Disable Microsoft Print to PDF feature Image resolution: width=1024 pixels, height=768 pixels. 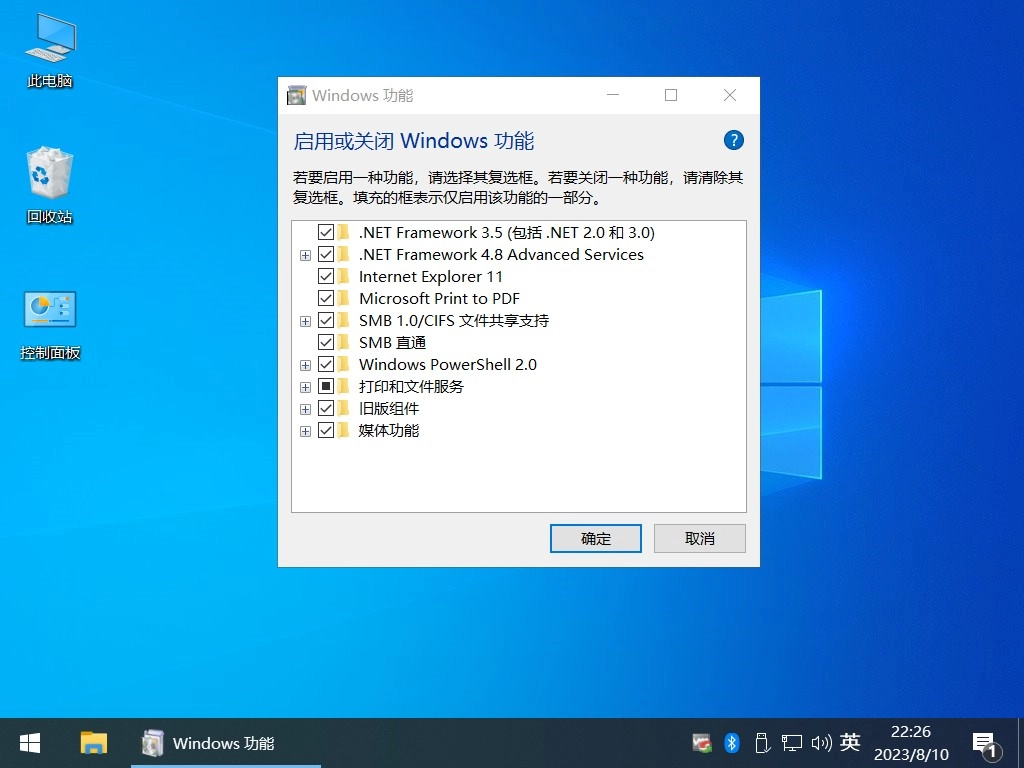(325, 298)
